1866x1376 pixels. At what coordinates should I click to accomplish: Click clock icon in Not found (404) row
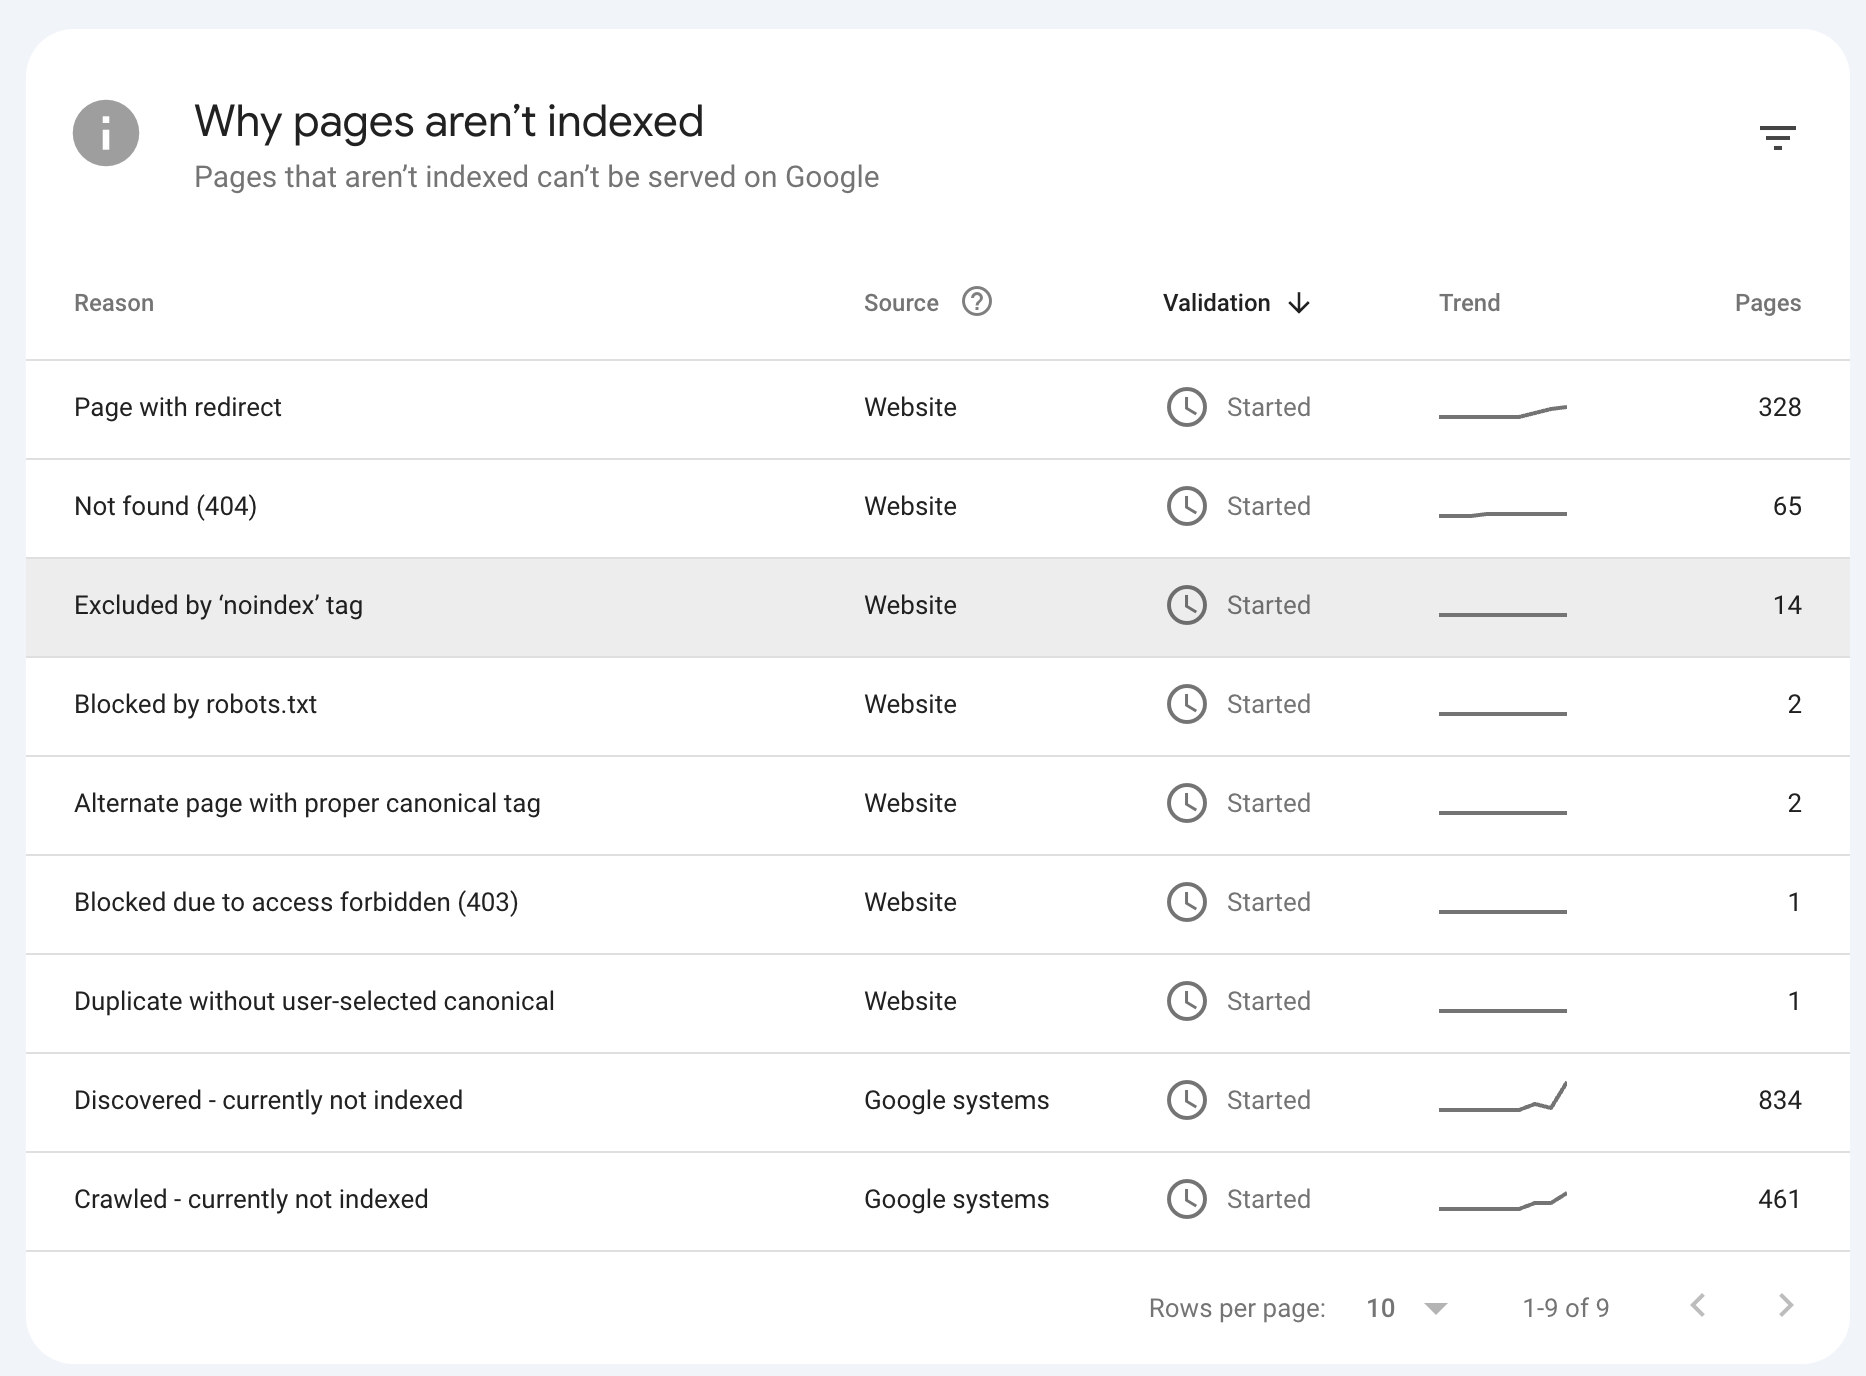coord(1187,506)
